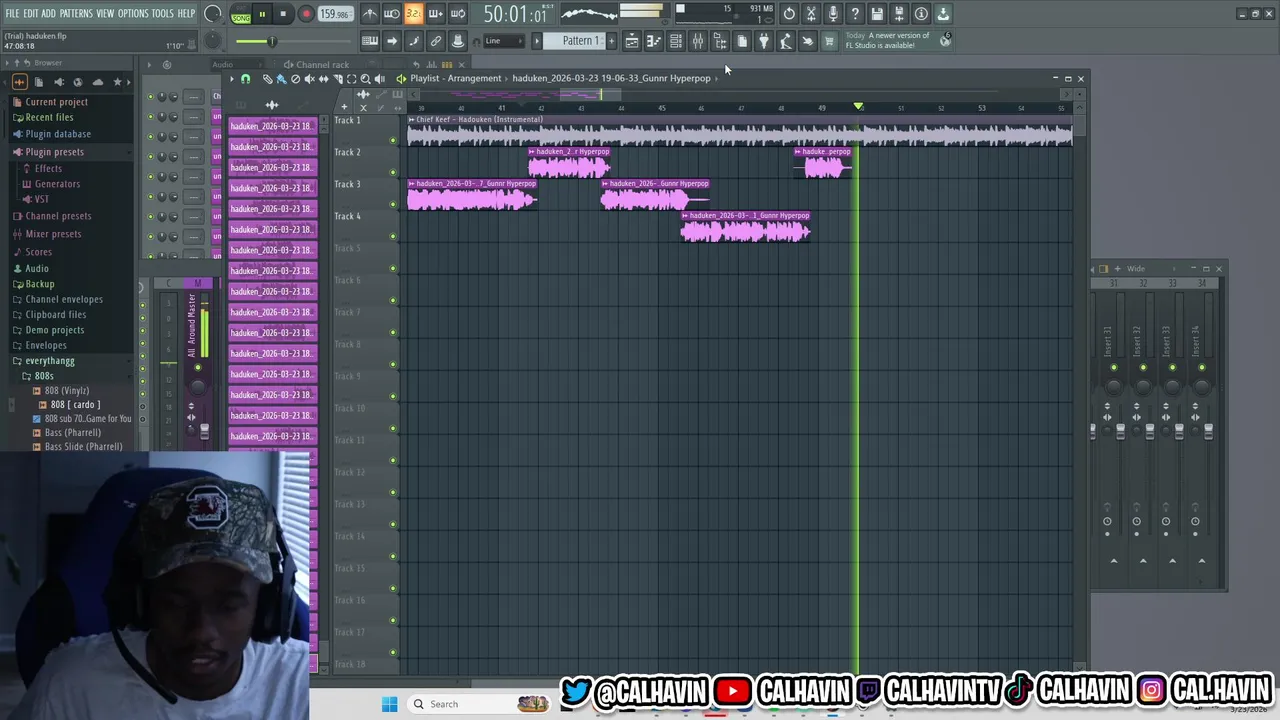Screen dimensions: 1280x720
Task: Toggle typing keyboard to piano icon
Action: (x=370, y=41)
